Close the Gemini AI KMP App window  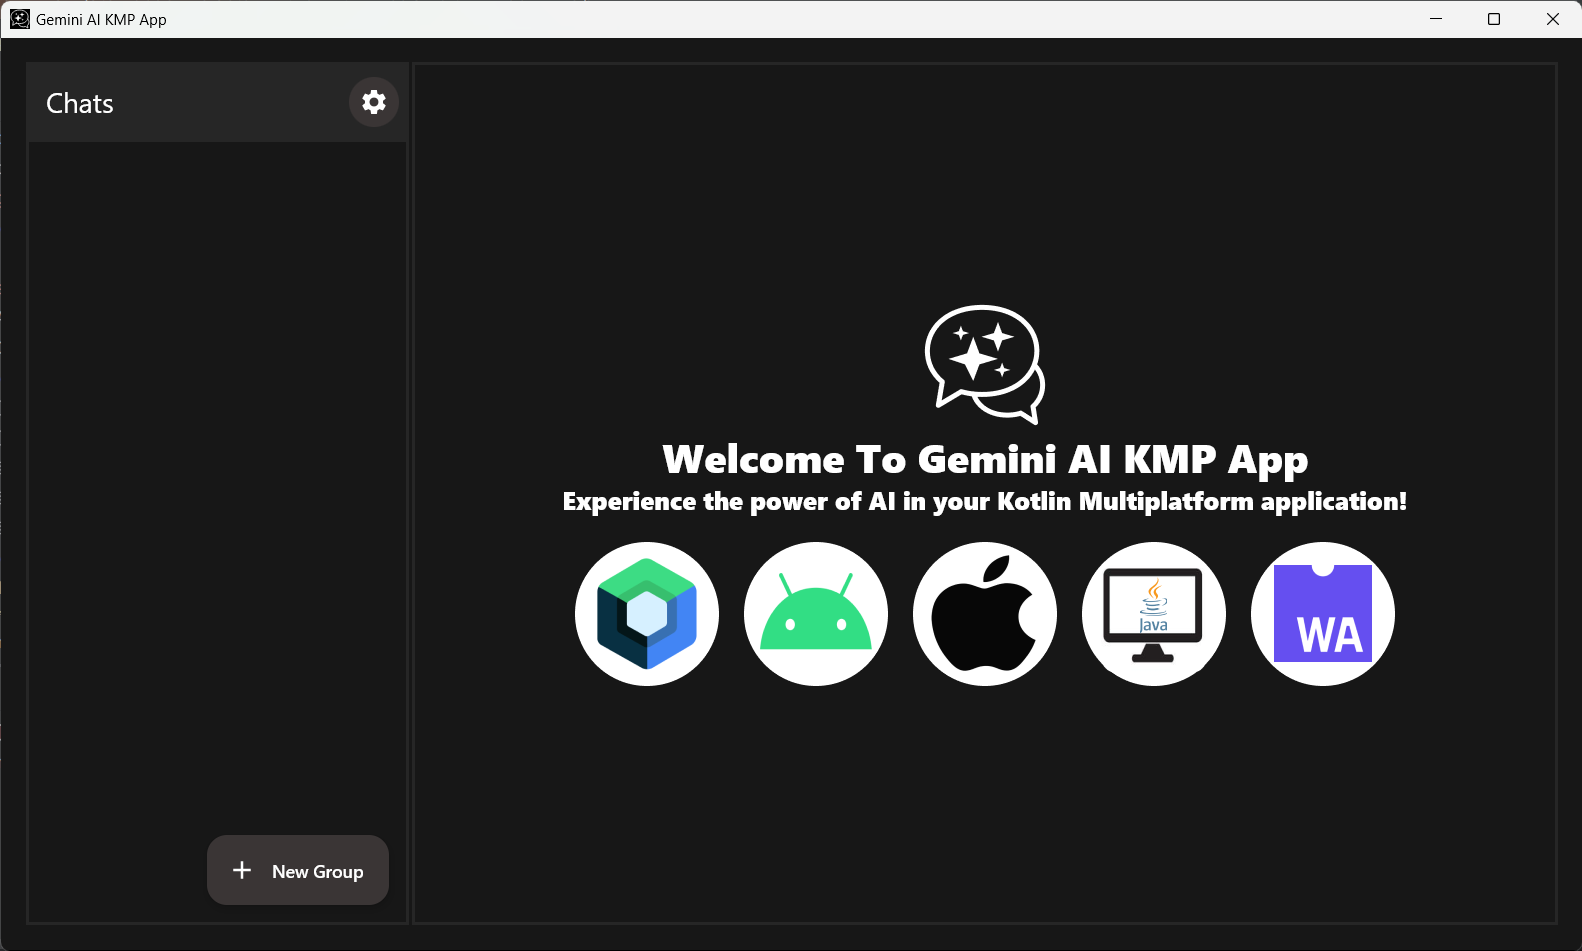tap(1553, 19)
